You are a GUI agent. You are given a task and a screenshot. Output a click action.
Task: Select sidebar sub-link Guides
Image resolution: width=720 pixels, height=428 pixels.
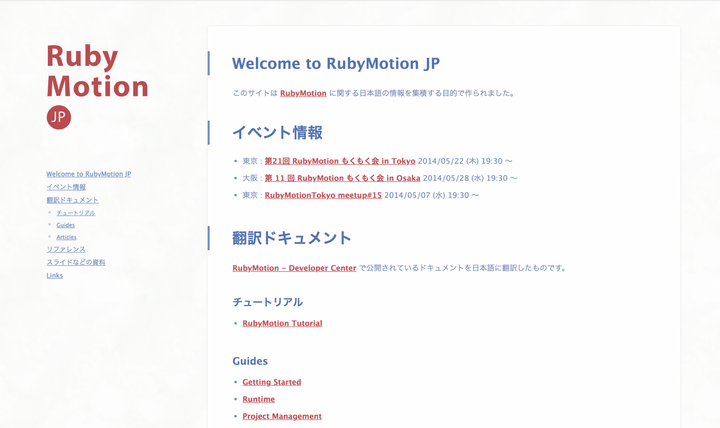[66, 225]
